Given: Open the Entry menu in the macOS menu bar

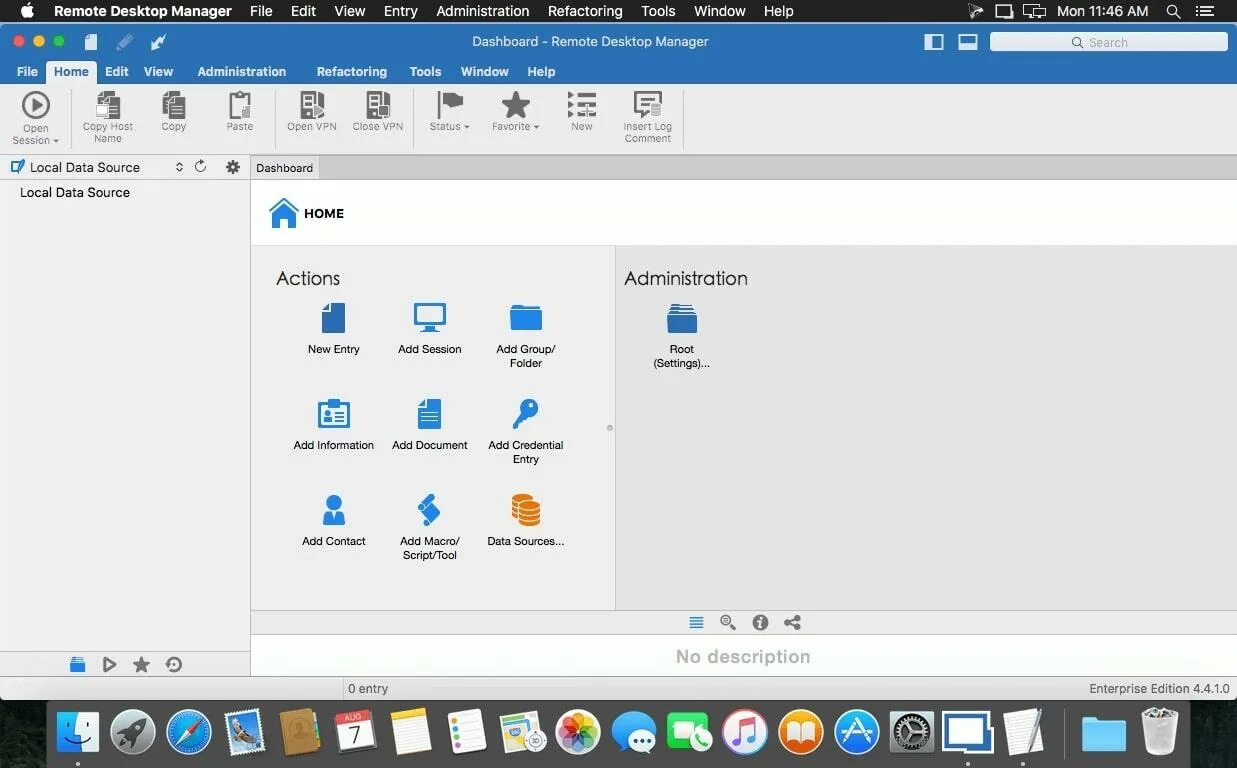Looking at the screenshot, I should [x=400, y=11].
